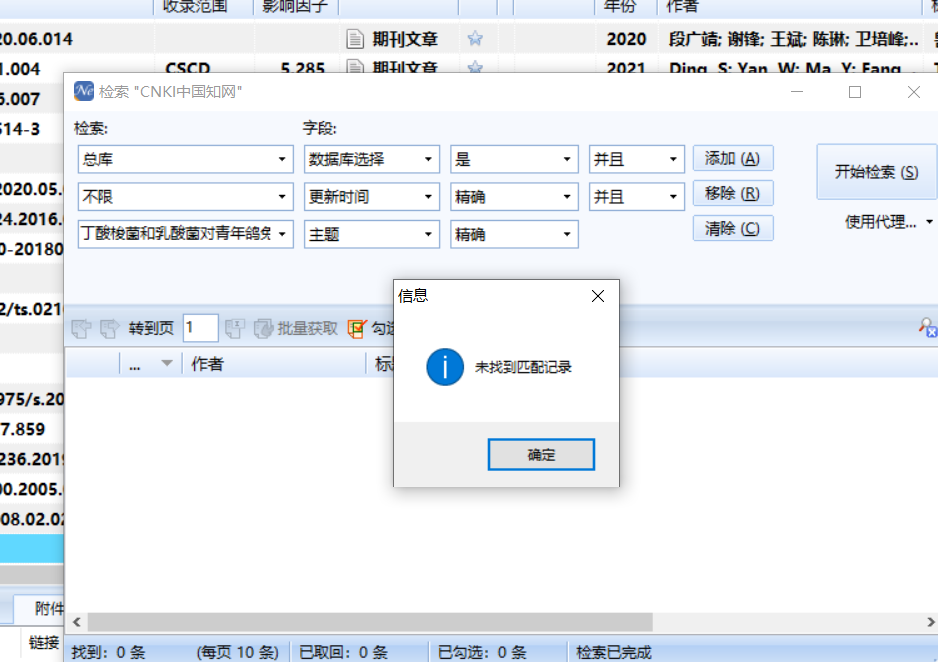The image size is (938, 662).
Task: Click the 确定 button
Action: pos(541,454)
